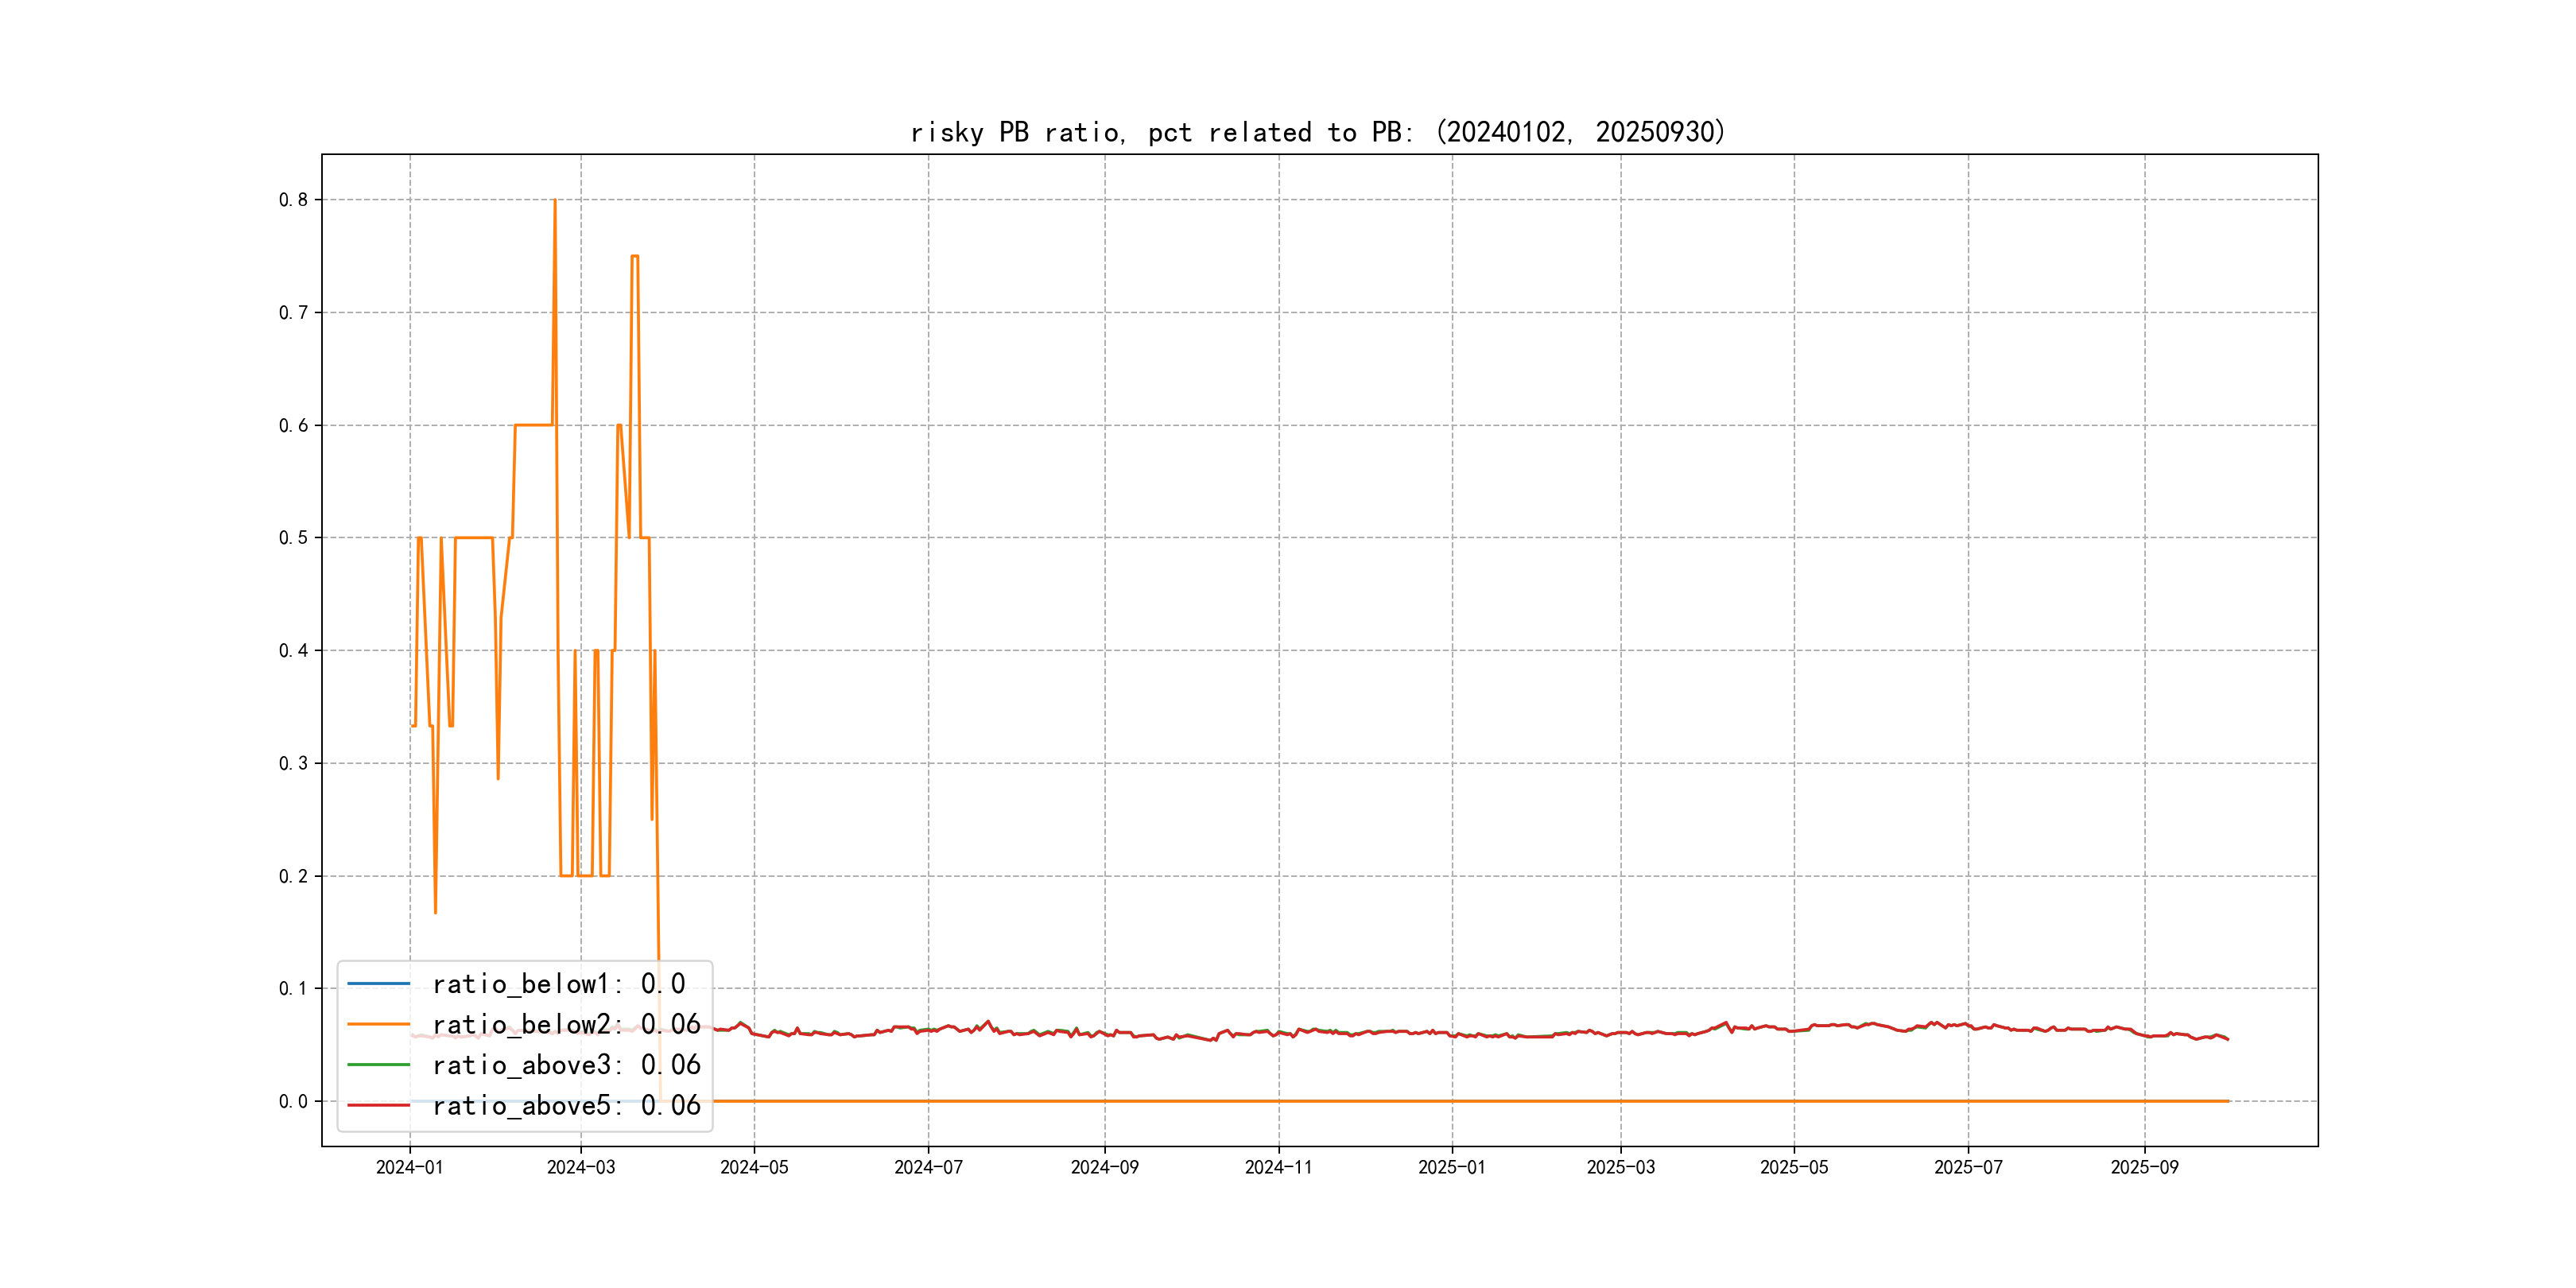Click the 0.0 y-axis tick label
This screenshot has height=1288, width=2576.
pos(293,1102)
